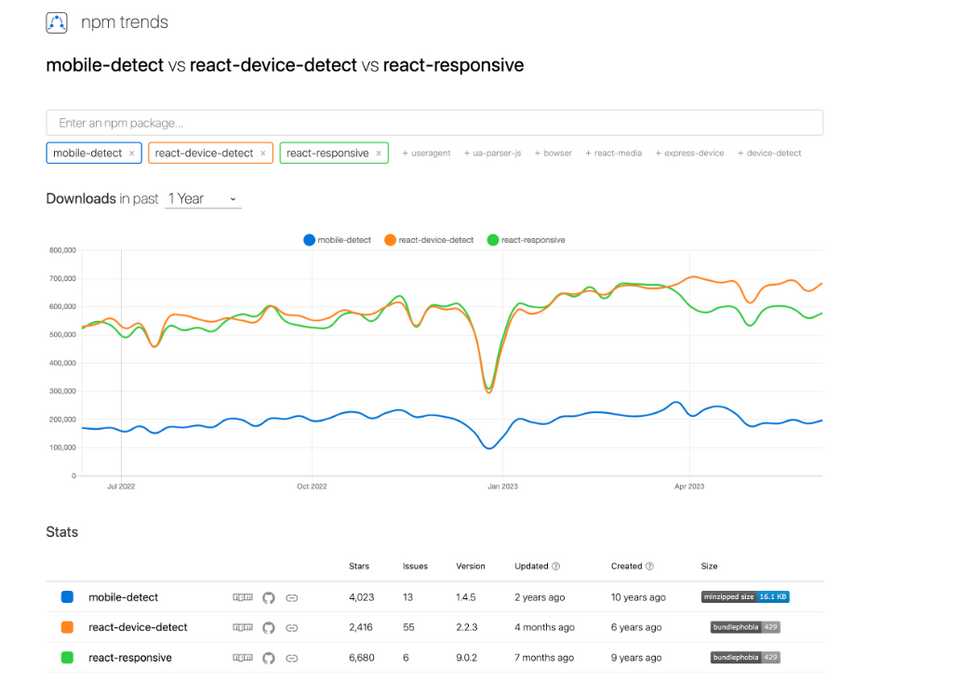Screen dimensions: 960x696
Task: Click the 6,680 stars value
Action: 361,658
